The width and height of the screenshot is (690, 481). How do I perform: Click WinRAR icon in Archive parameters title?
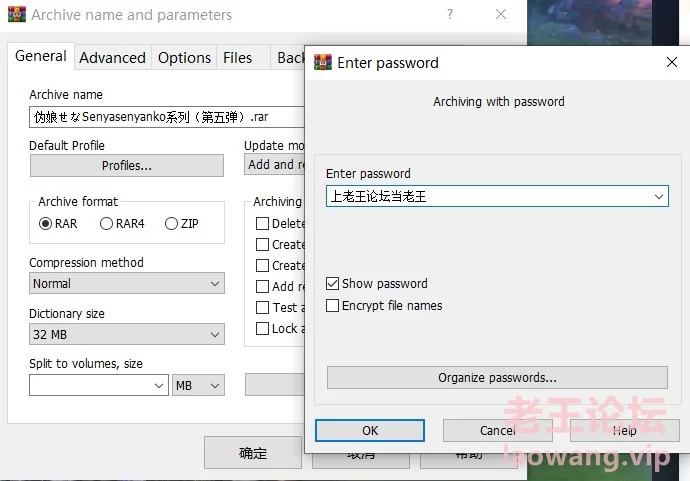point(17,14)
